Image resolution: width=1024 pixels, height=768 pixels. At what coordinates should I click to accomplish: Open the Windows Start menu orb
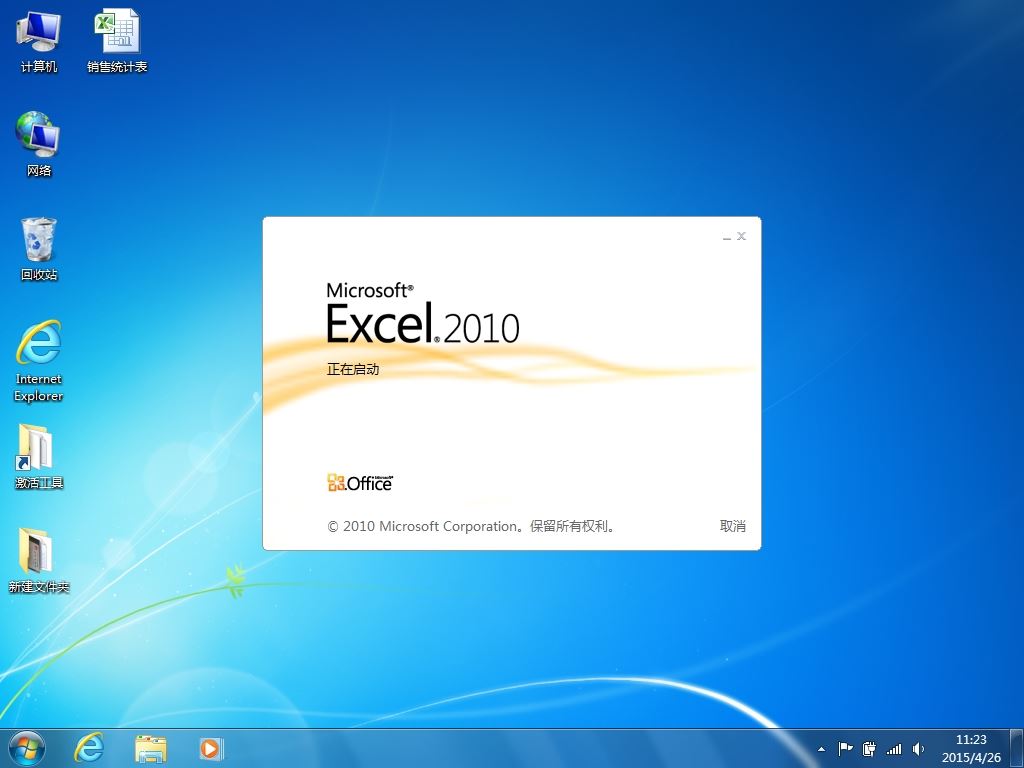(27, 748)
